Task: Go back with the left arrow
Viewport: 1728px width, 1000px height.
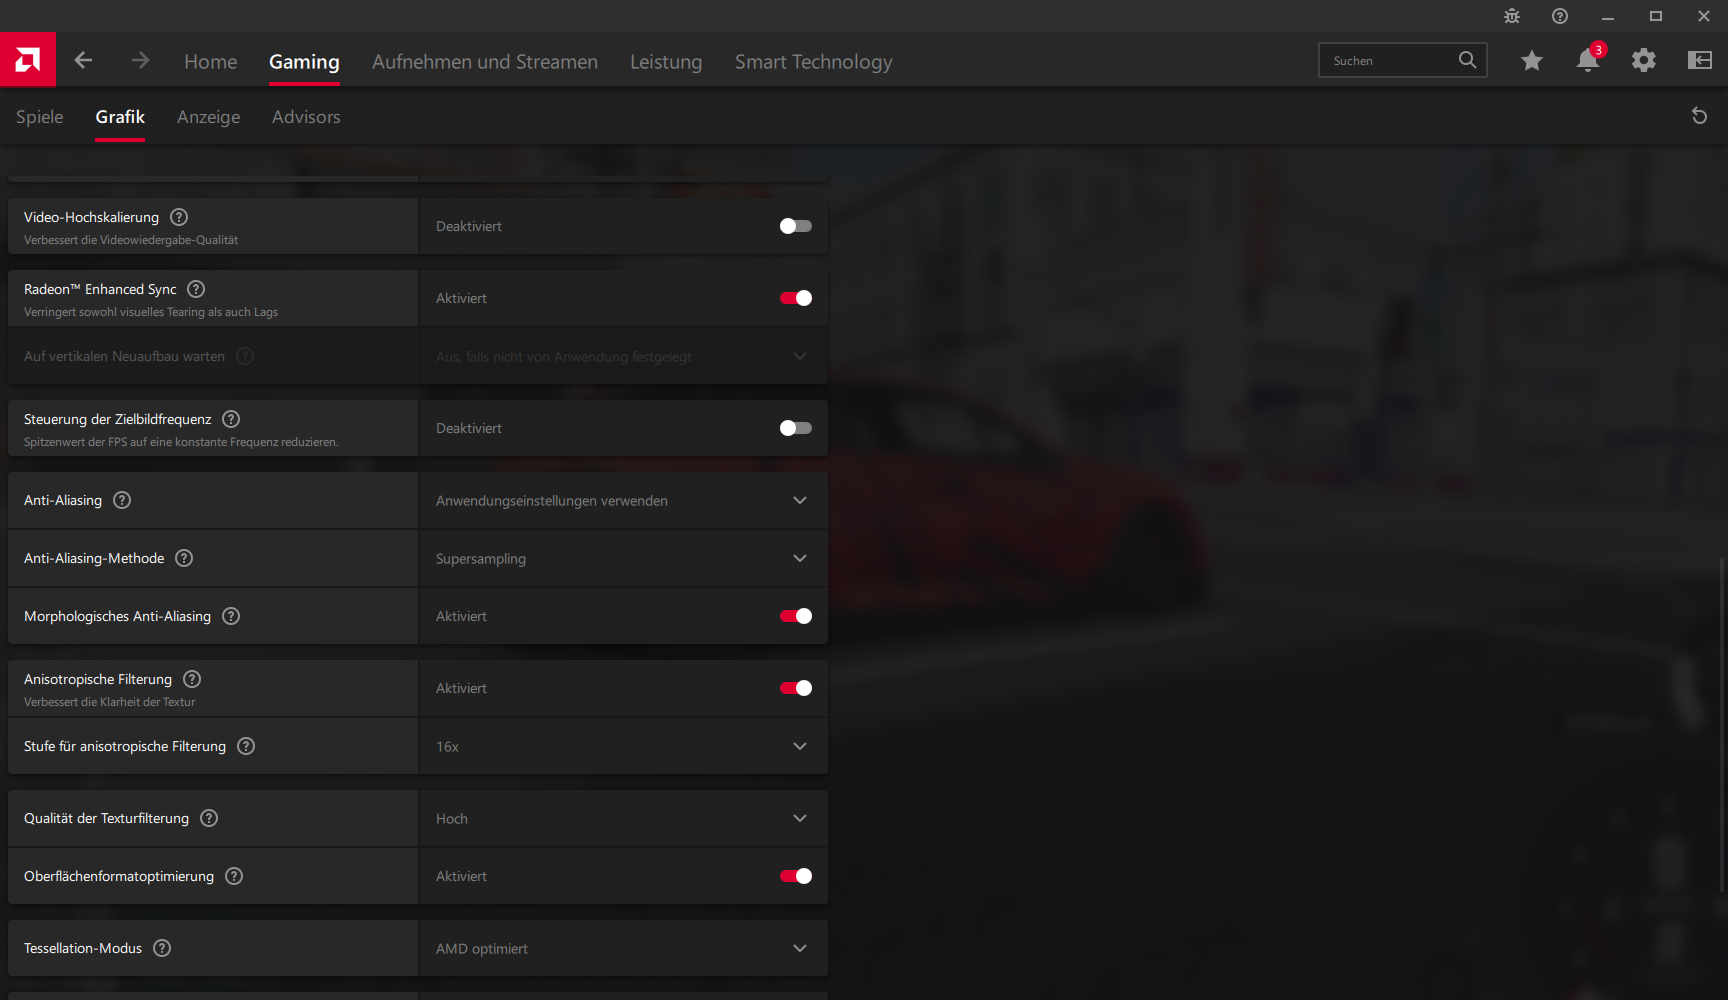Action: click(x=83, y=61)
